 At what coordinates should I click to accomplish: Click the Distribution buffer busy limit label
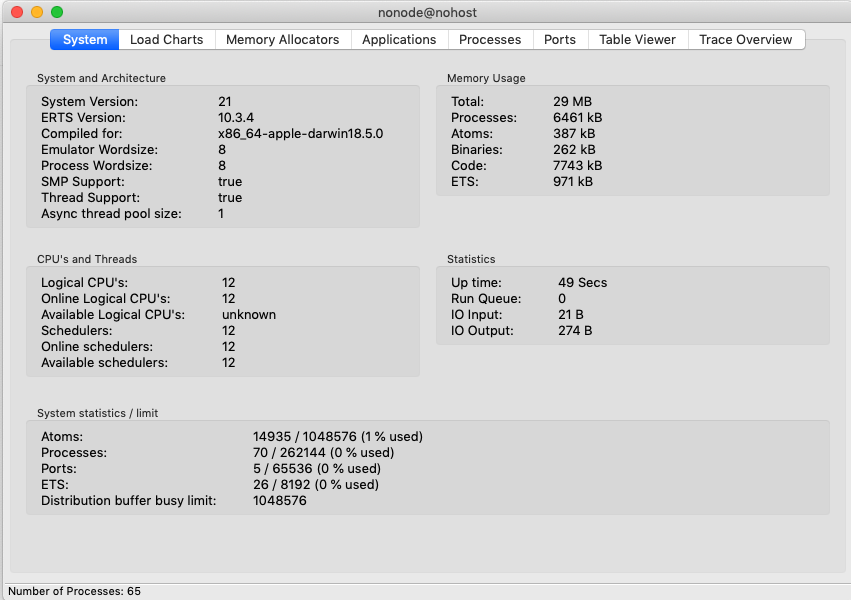129,501
